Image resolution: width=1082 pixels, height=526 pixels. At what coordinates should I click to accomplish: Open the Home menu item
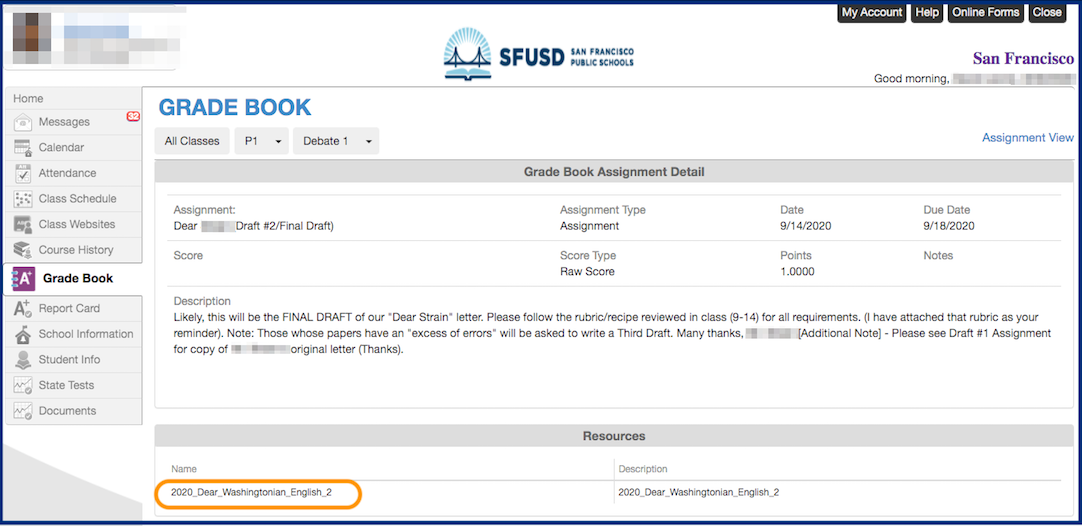coord(28,99)
